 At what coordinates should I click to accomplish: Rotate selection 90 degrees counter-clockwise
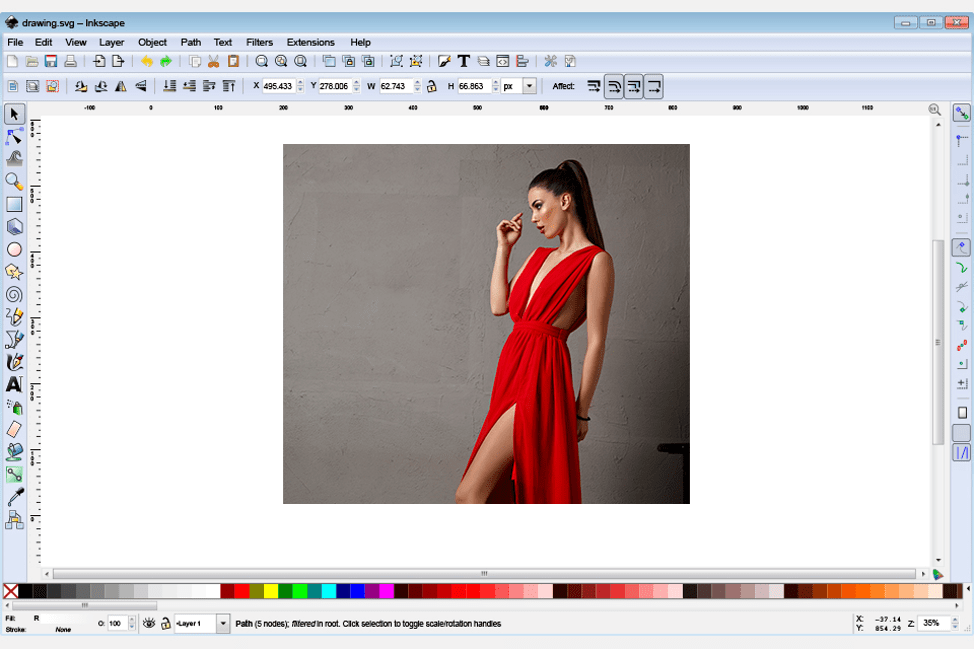coord(81,86)
